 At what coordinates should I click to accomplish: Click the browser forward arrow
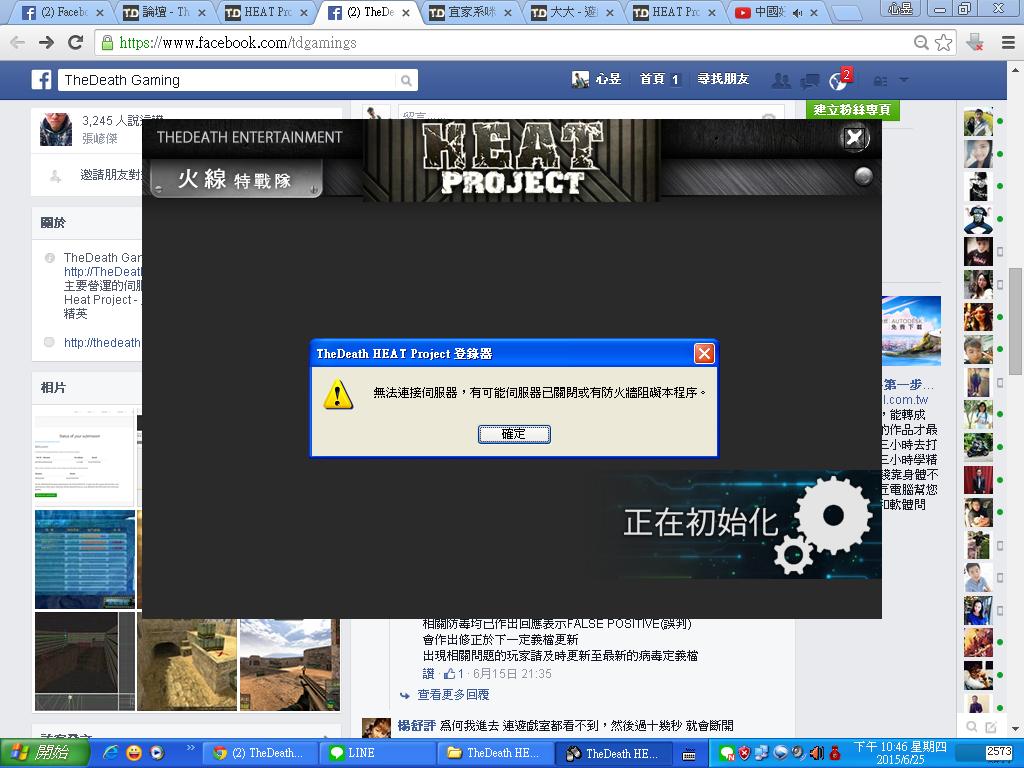tap(46, 43)
